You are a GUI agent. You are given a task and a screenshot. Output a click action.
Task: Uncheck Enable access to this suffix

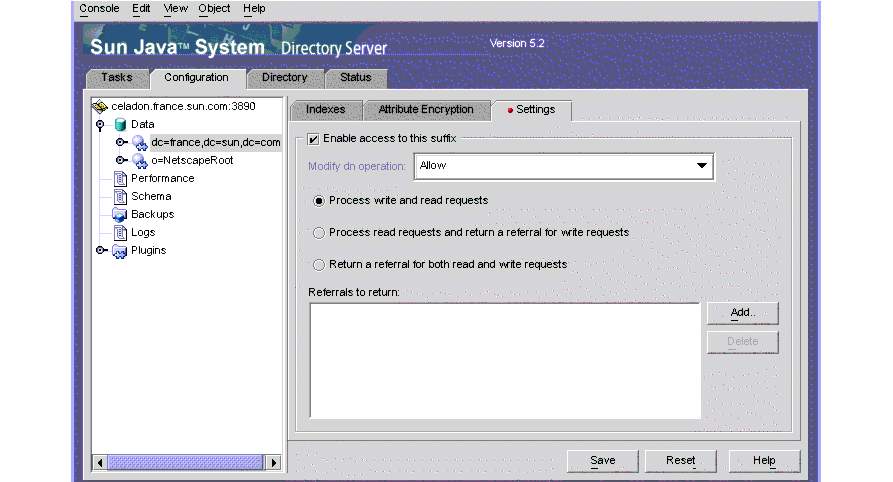click(313, 139)
